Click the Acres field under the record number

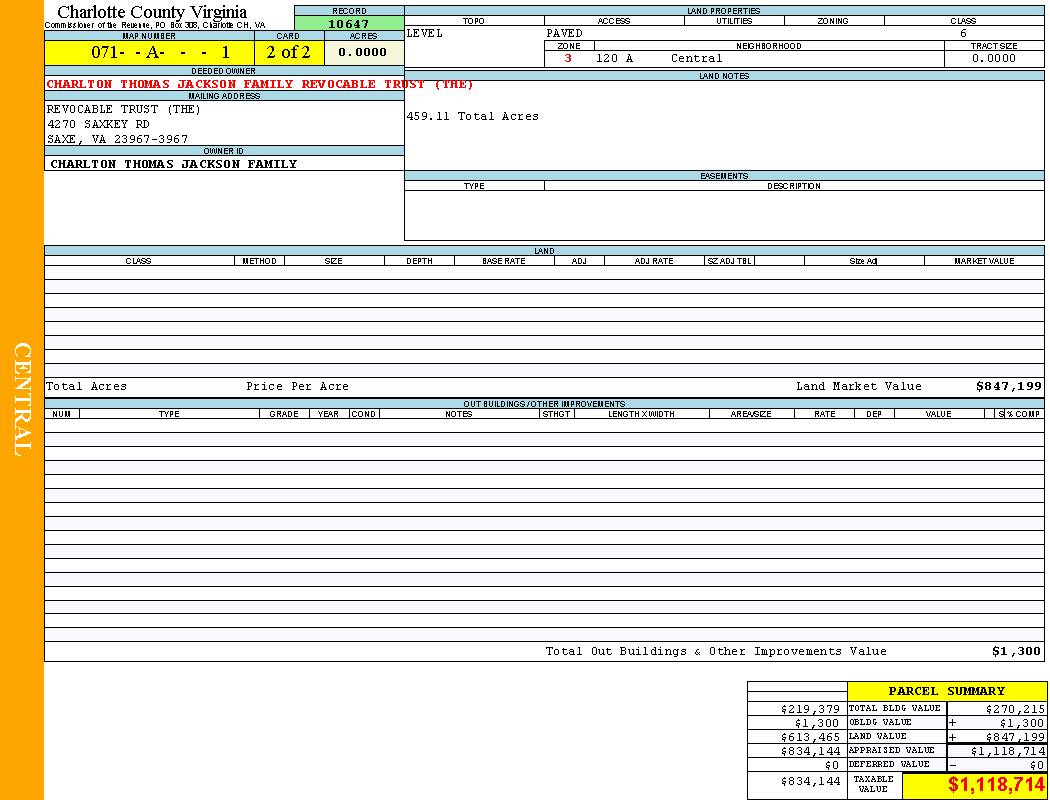tap(362, 52)
